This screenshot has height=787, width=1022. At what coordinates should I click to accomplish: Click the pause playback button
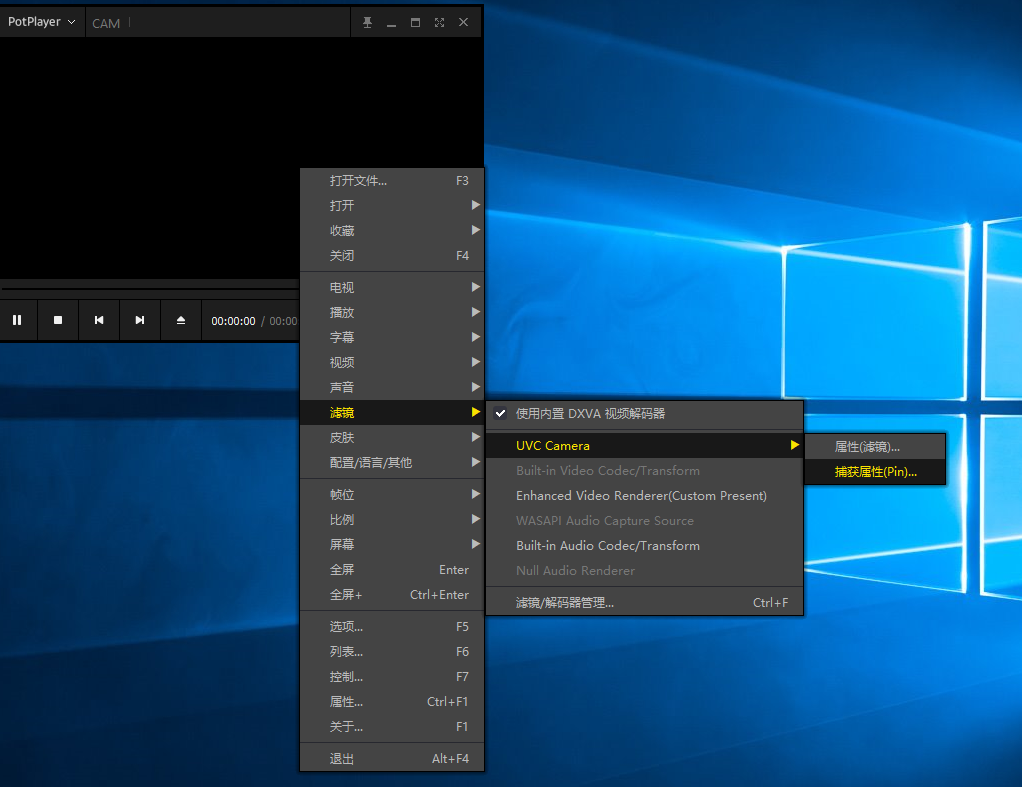[x=17, y=320]
